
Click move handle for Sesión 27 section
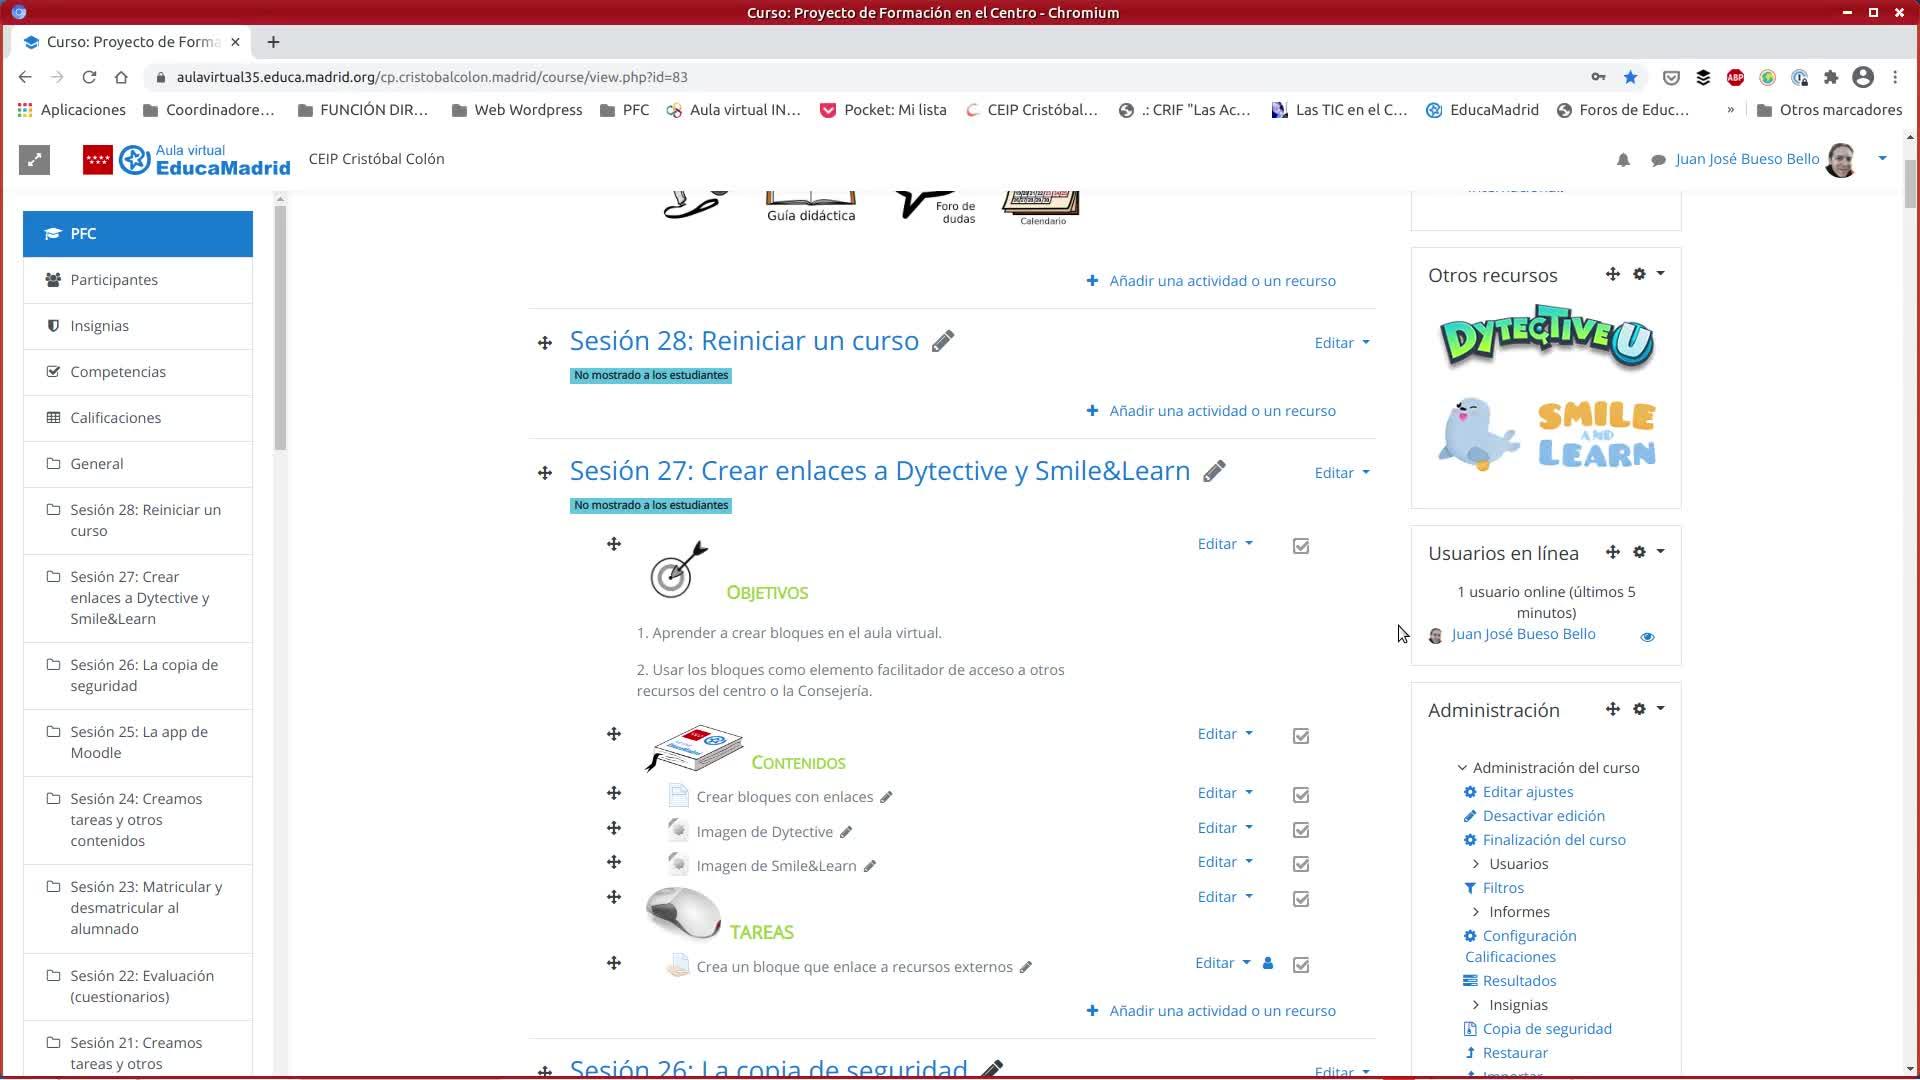pos(545,473)
